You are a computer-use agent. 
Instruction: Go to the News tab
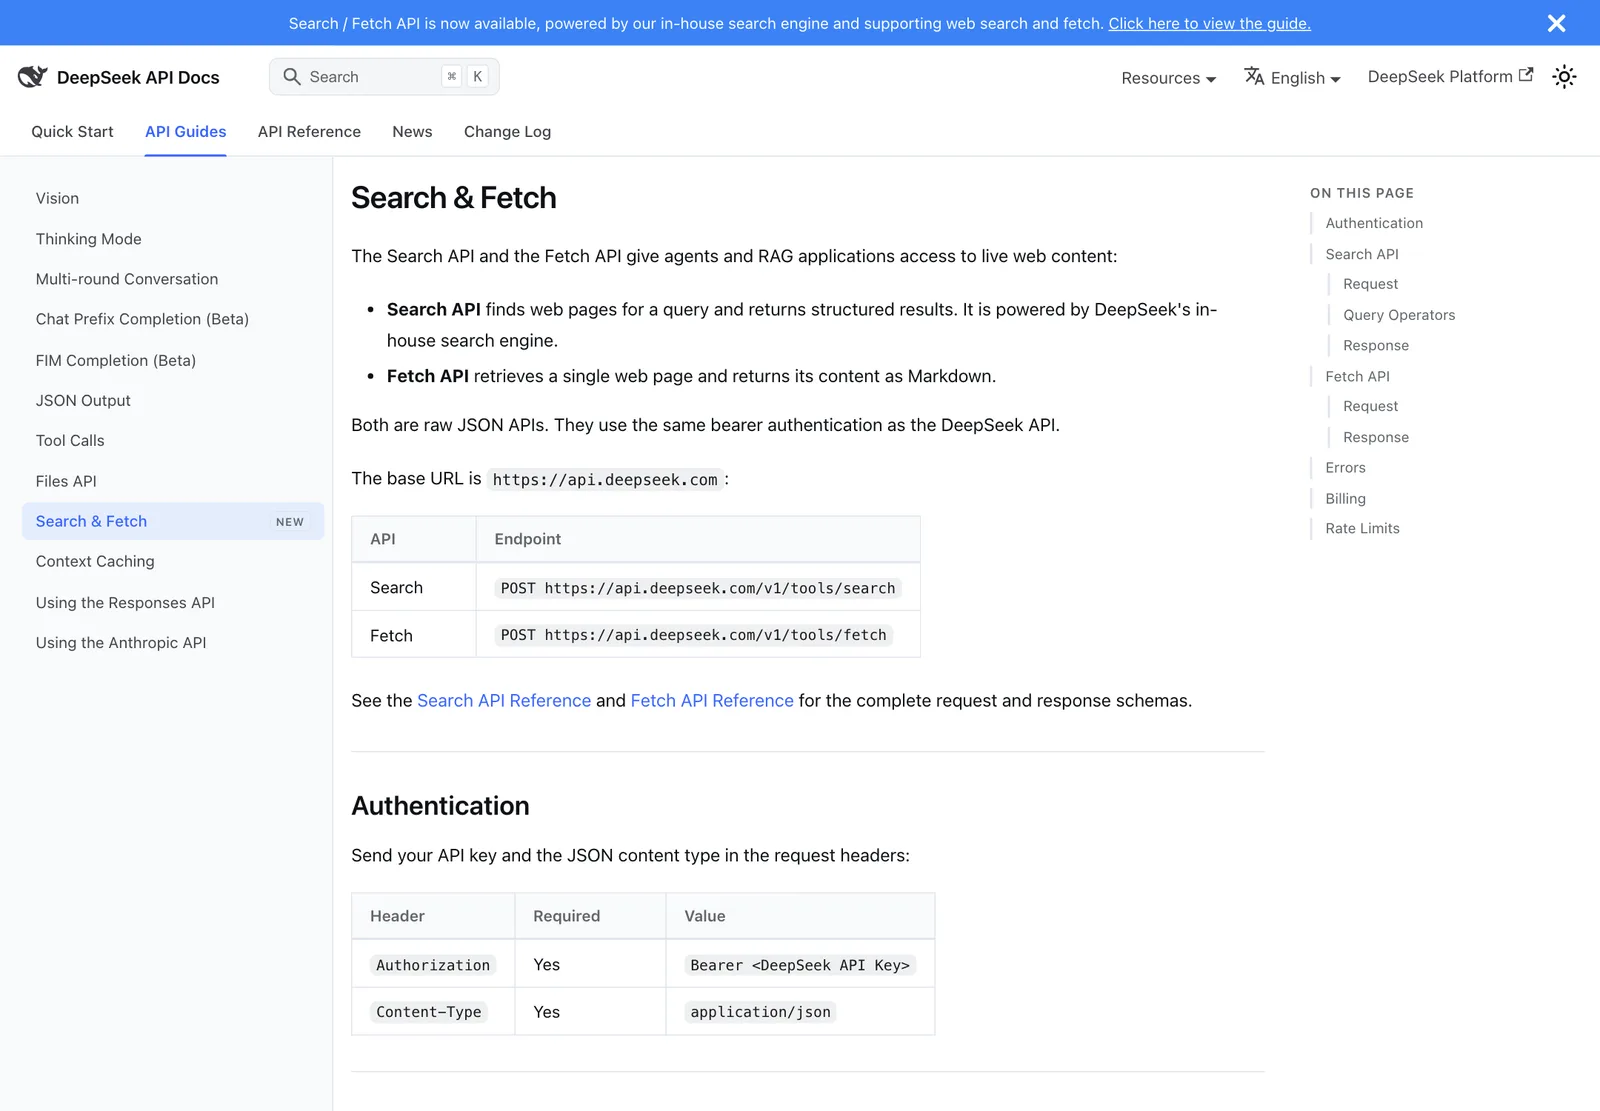click(x=412, y=132)
